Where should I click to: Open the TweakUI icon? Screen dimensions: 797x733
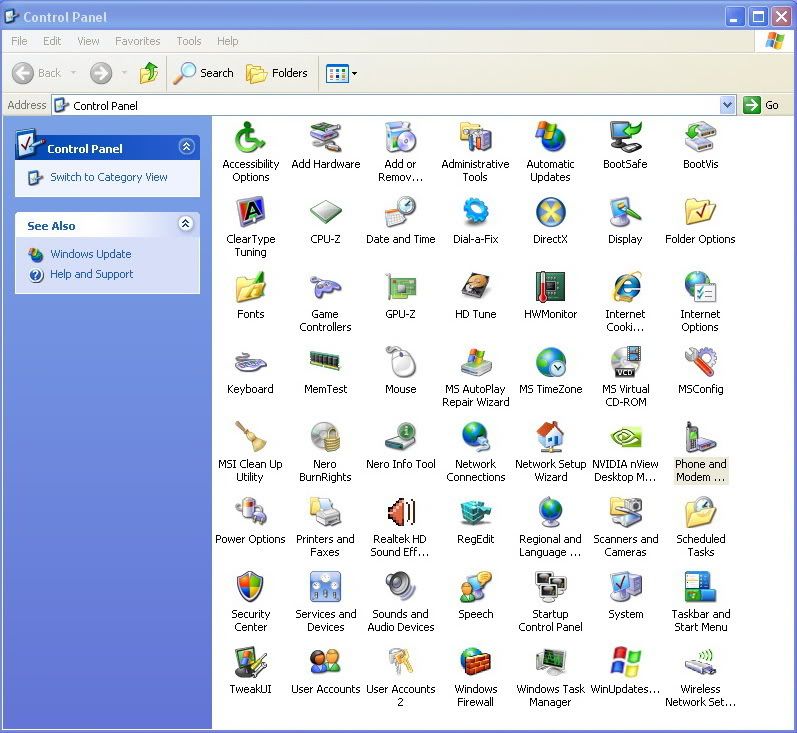point(250,662)
